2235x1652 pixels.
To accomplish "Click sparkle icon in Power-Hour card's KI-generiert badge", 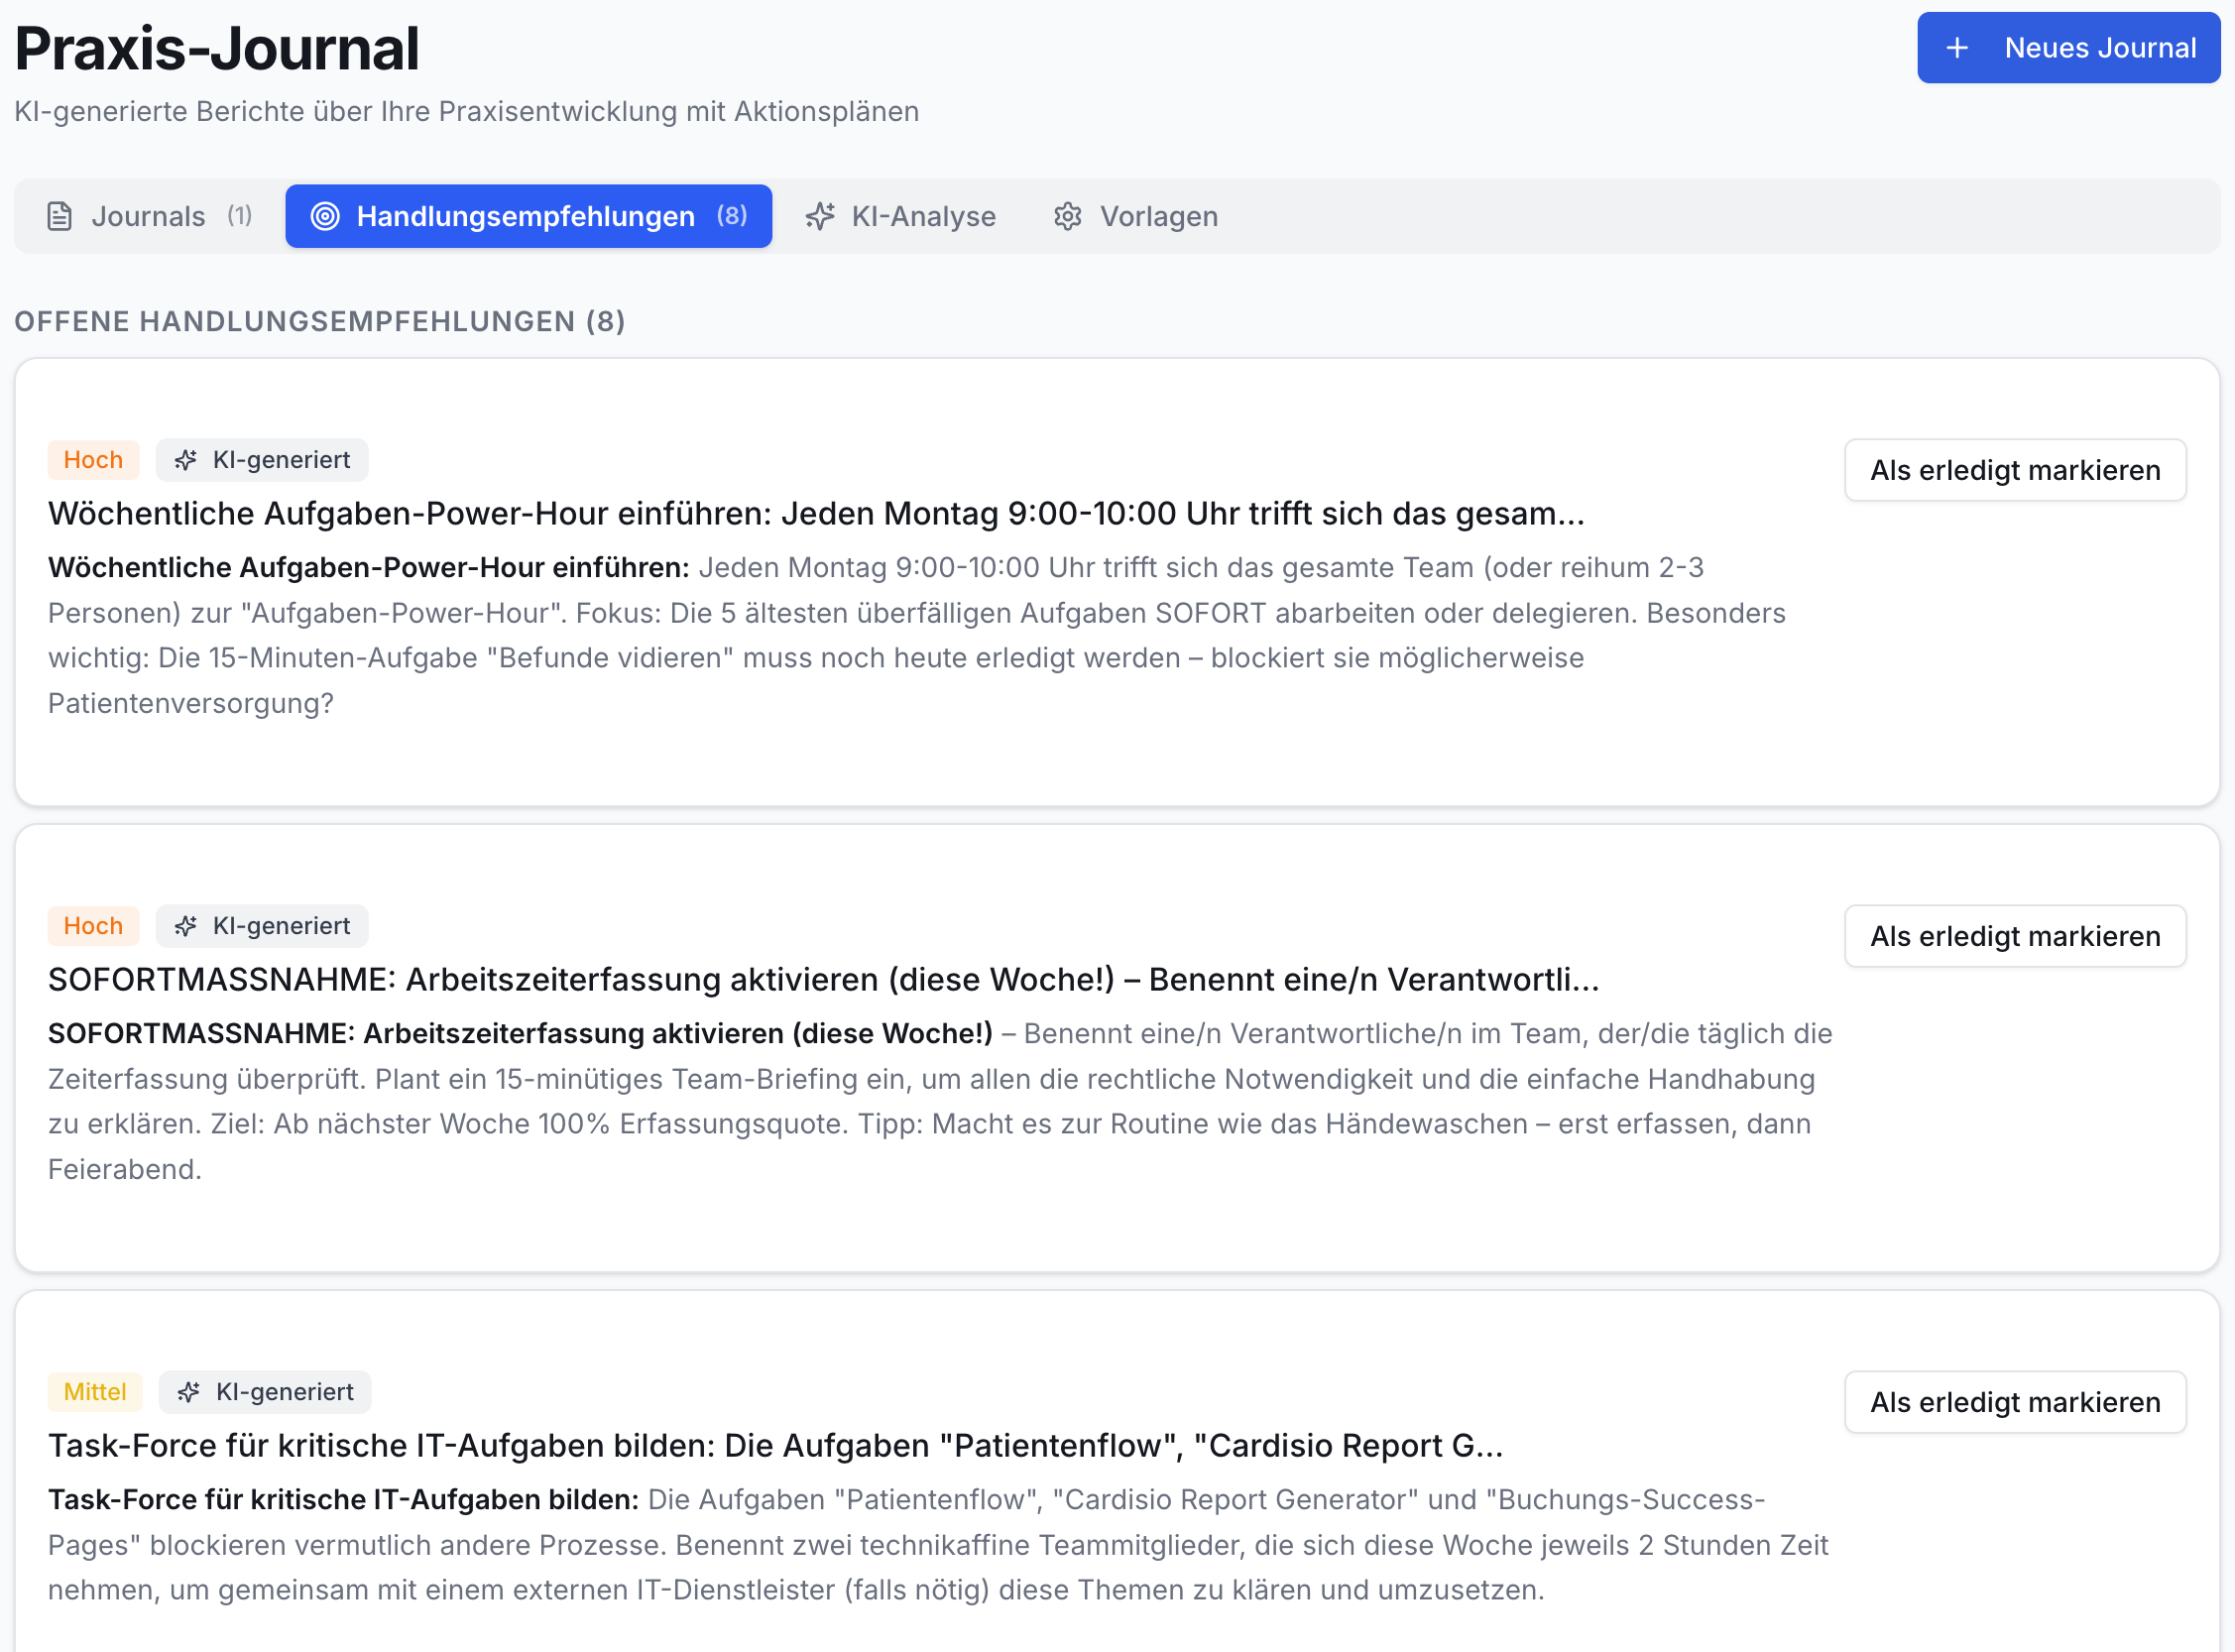I will pyautogui.click(x=186, y=460).
